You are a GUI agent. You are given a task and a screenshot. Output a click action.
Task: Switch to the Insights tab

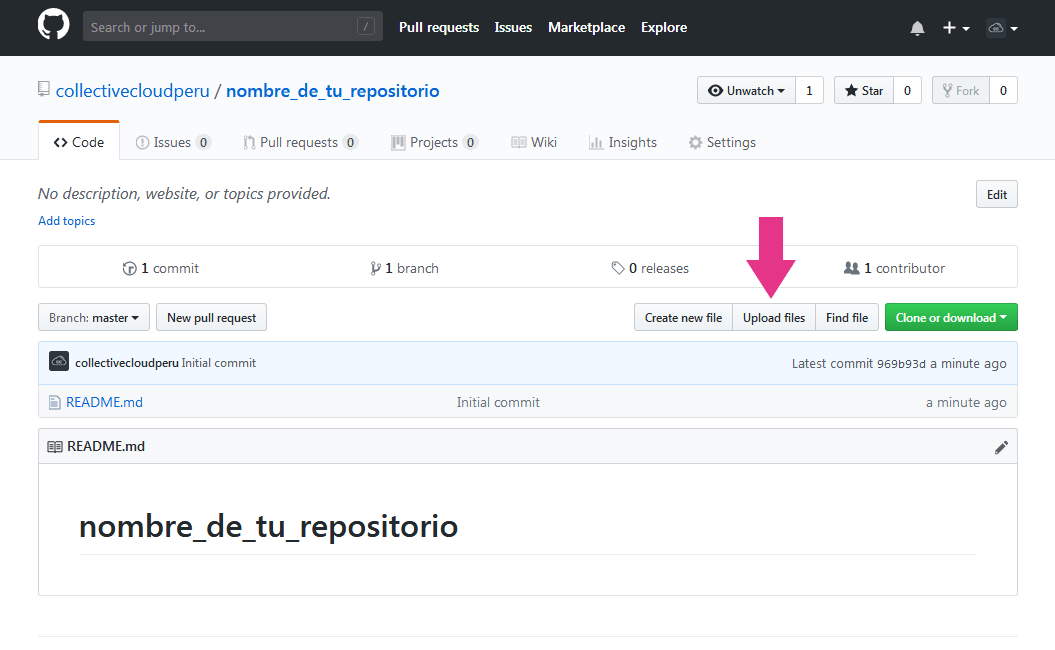623,142
